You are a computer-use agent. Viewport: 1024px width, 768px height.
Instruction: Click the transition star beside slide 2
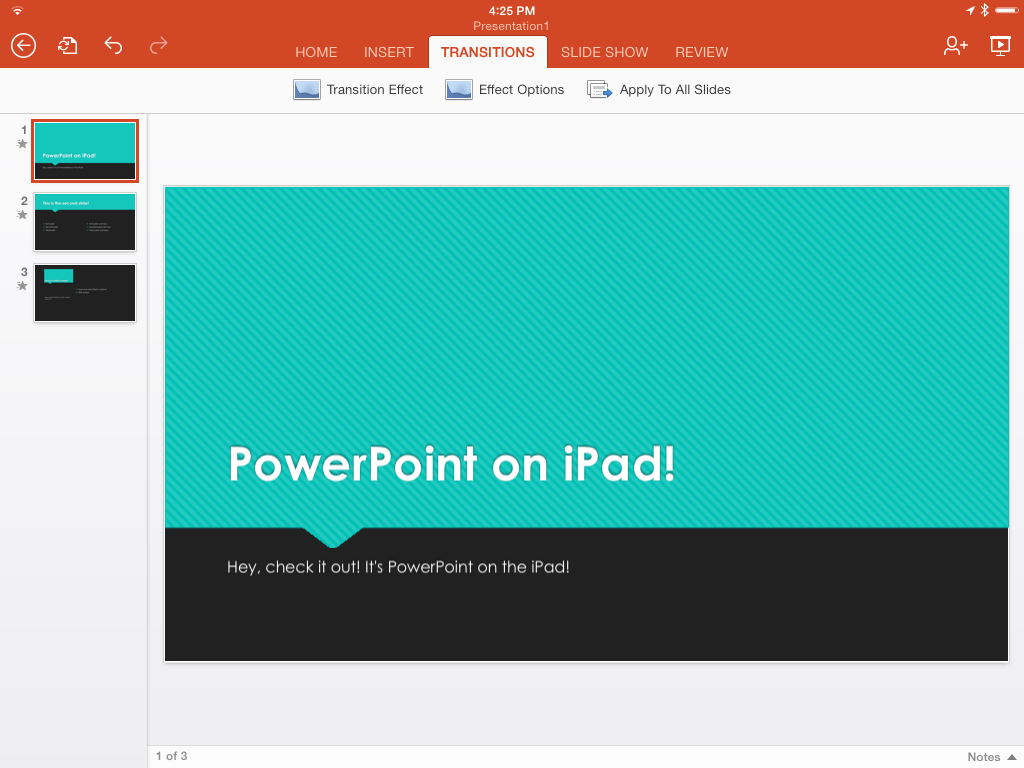(21, 216)
